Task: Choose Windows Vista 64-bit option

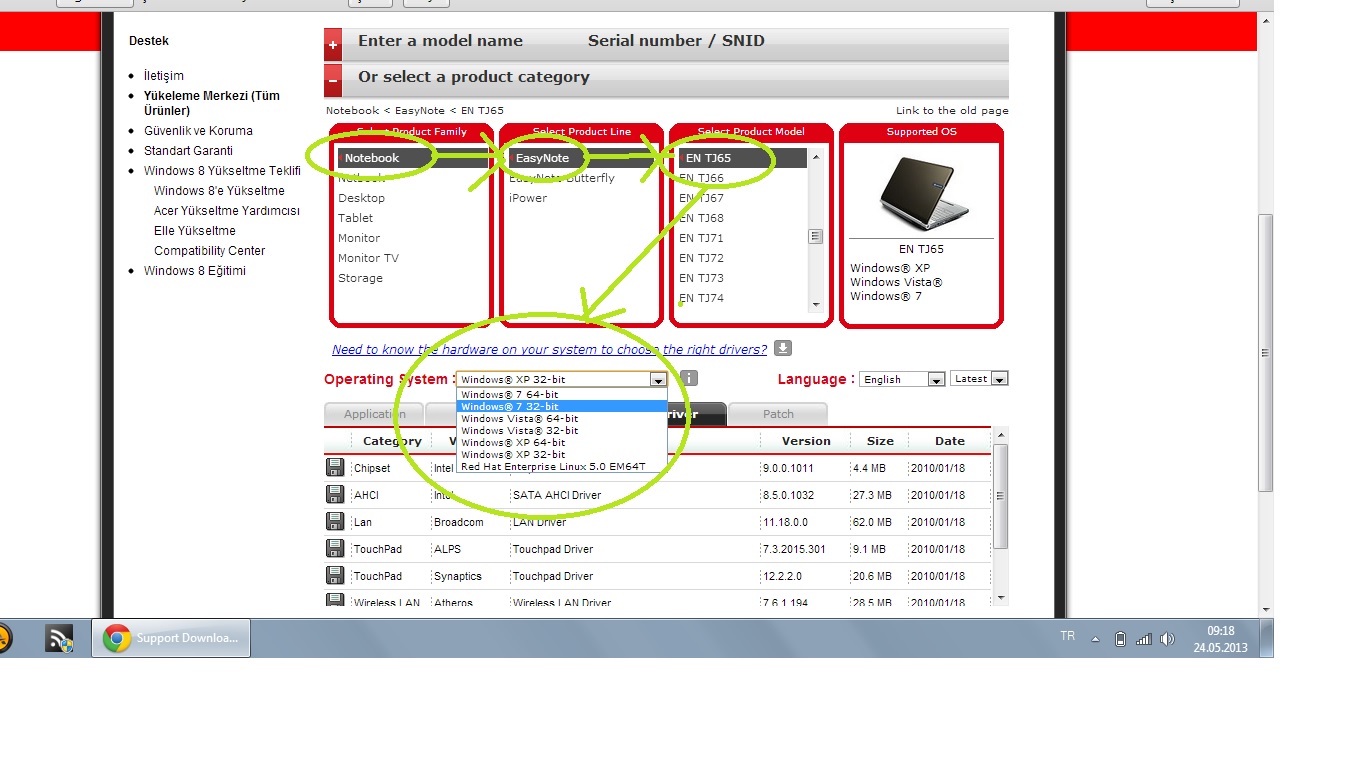Action: pyautogui.click(x=562, y=418)
